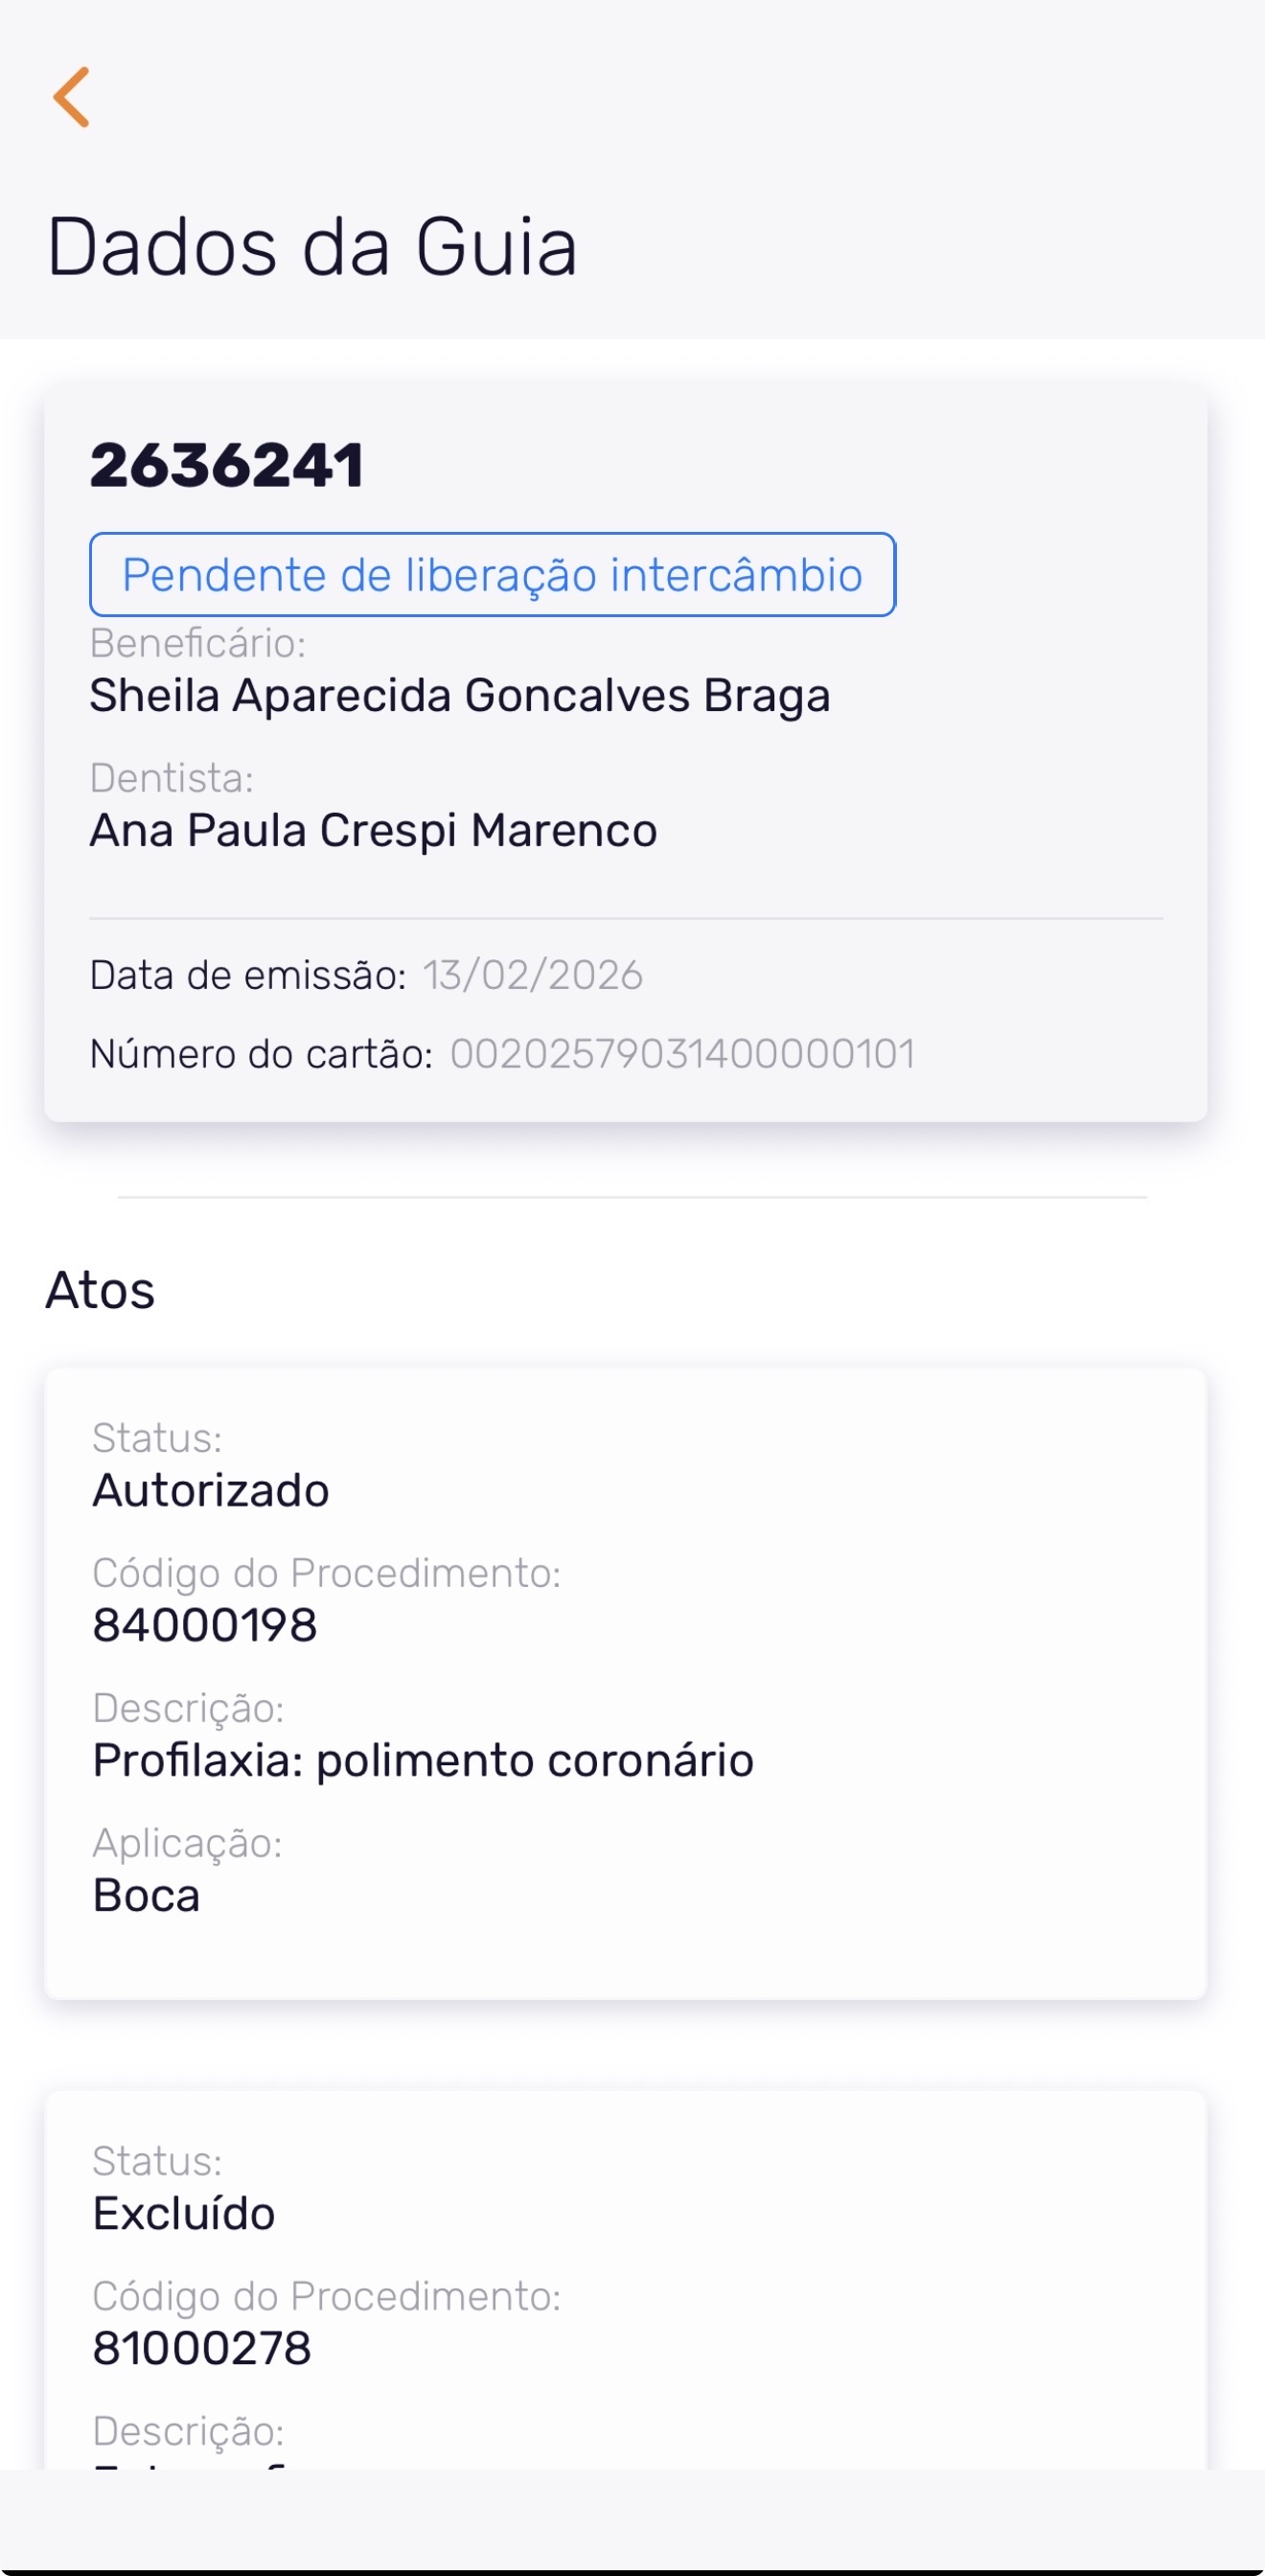Tap the 'Dados da Guia' page title

point(312,247)
